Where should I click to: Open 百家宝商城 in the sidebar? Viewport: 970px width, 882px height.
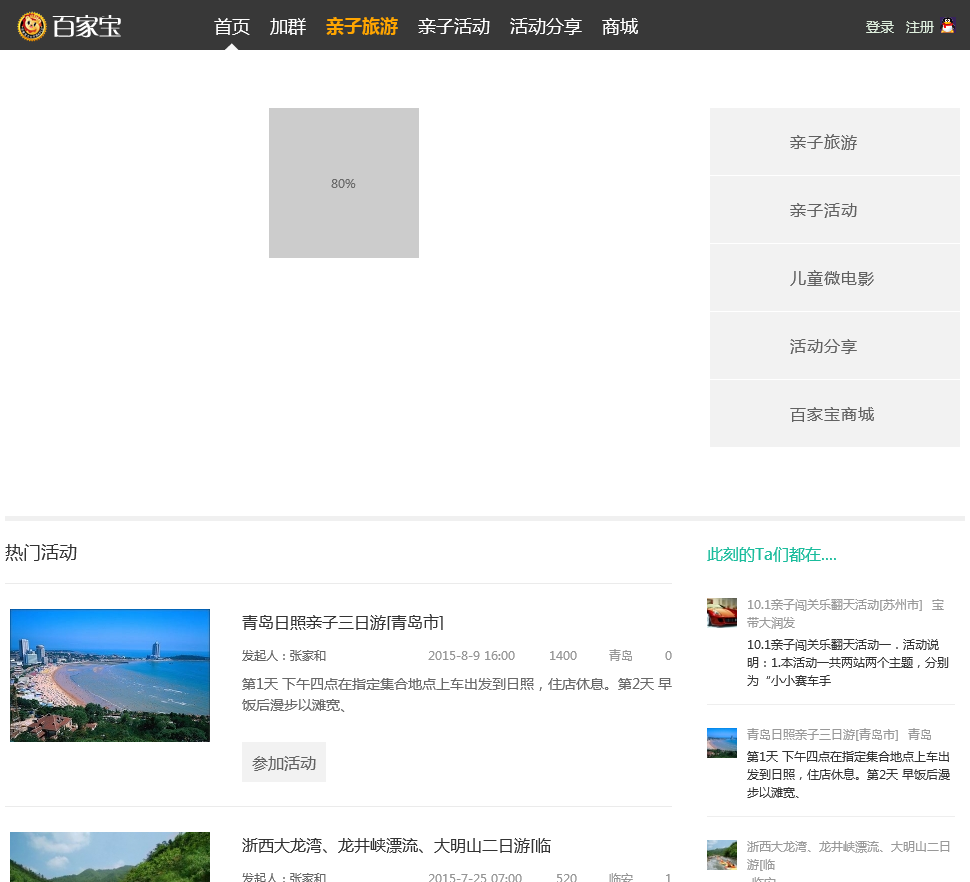pos(835,414)
